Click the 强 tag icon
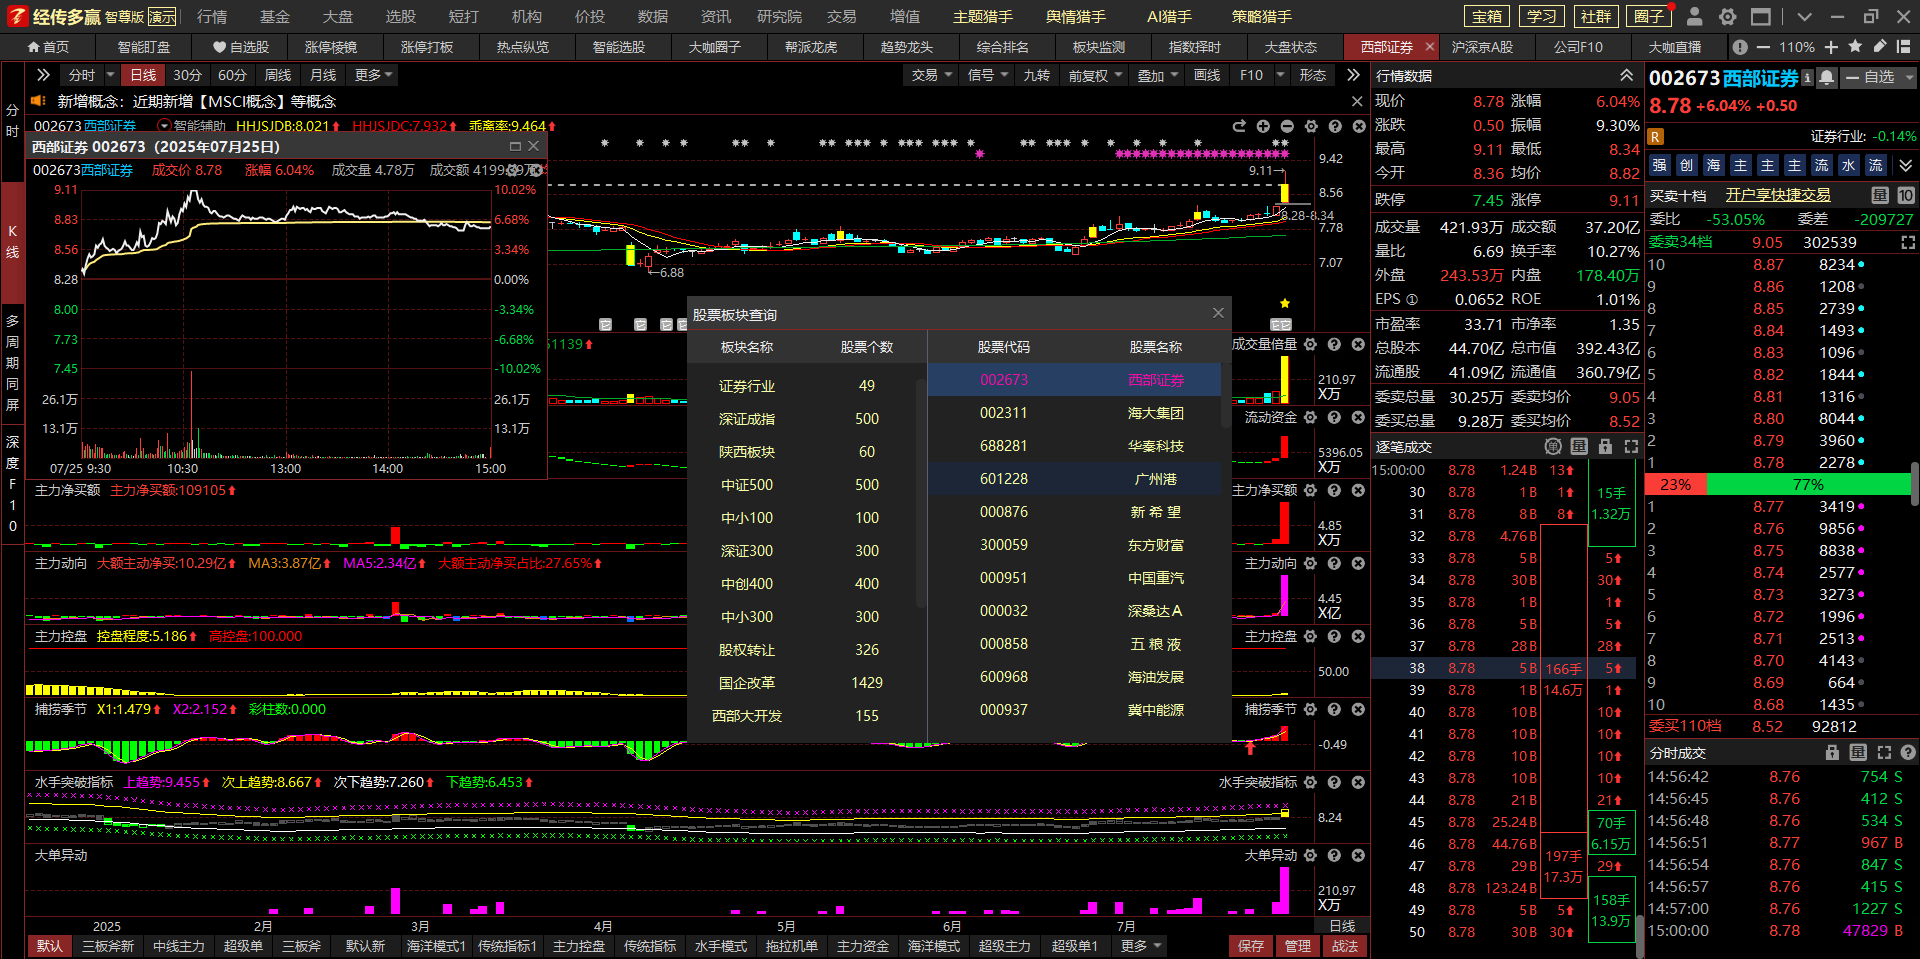 tap(1659, 165)
